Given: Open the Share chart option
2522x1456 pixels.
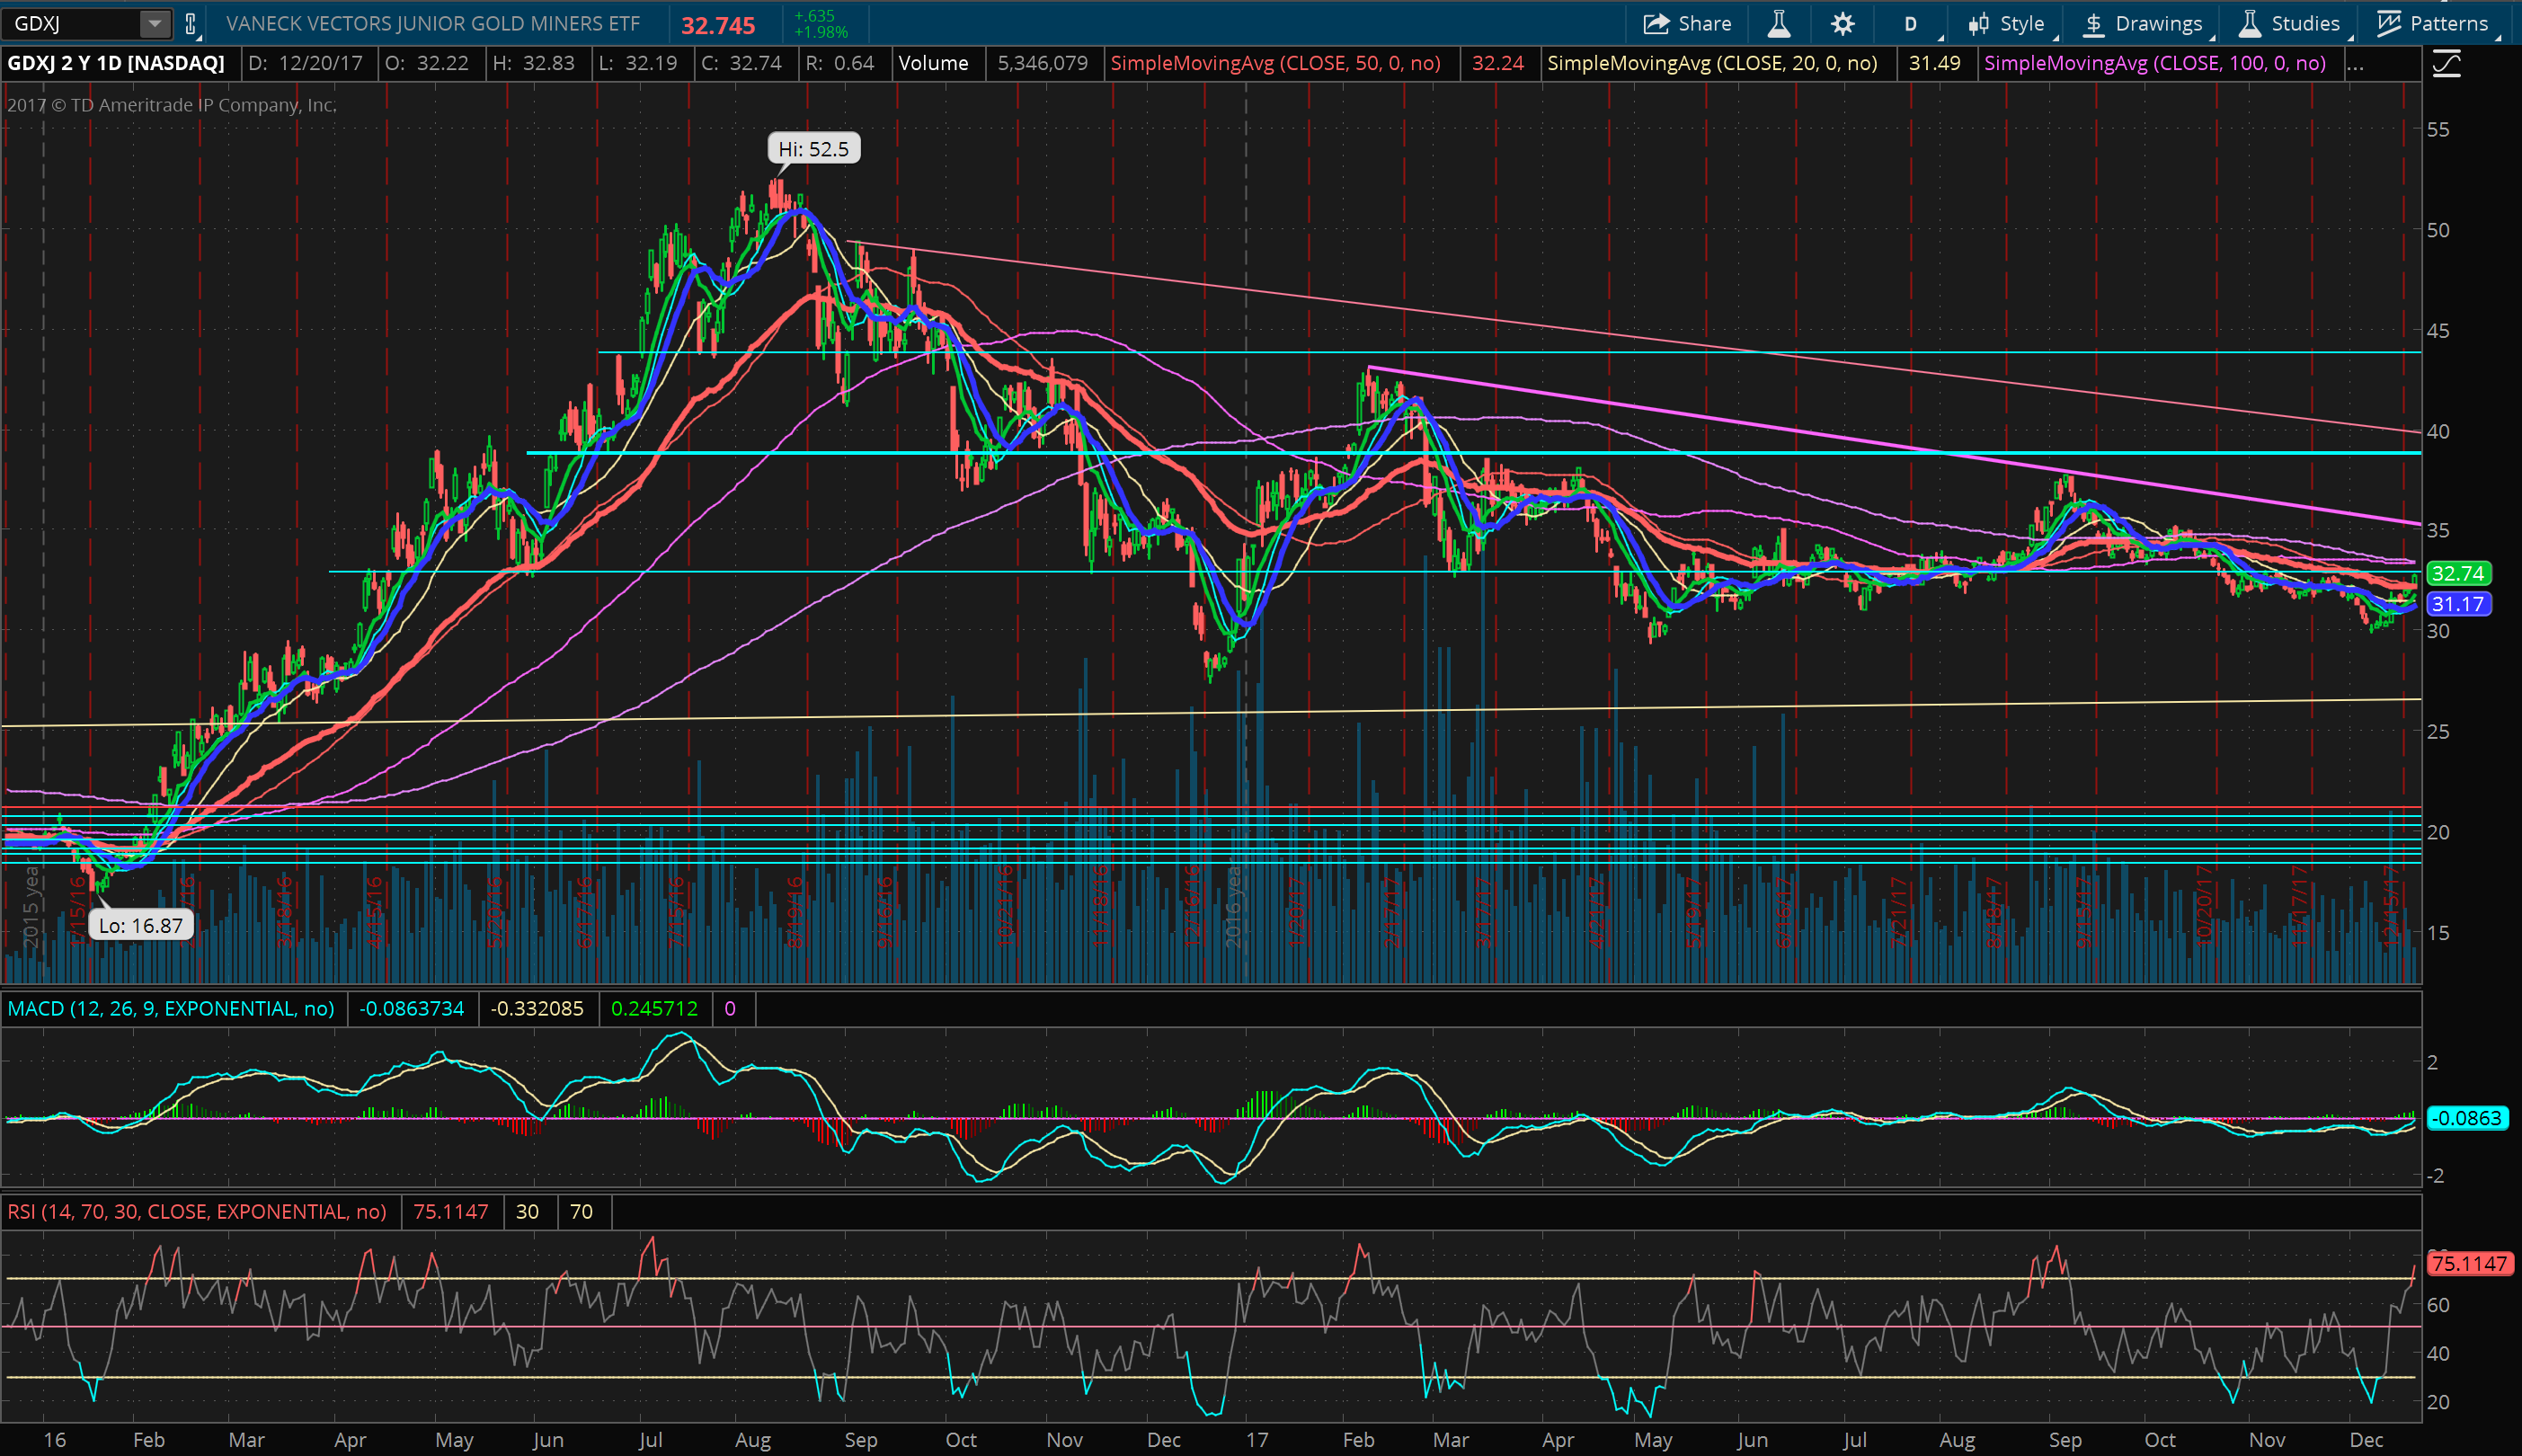Looking at the screenshot, I should [1688, 23].
